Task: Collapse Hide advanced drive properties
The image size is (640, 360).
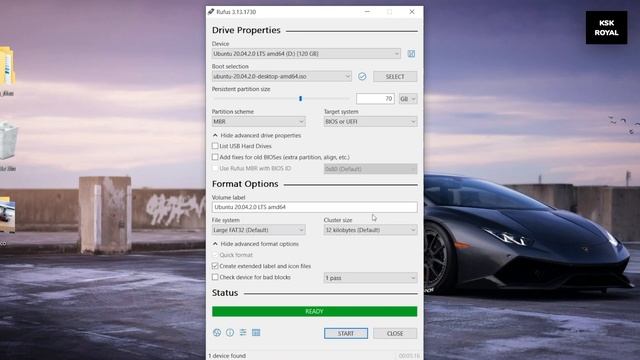Action: (257, 135)
